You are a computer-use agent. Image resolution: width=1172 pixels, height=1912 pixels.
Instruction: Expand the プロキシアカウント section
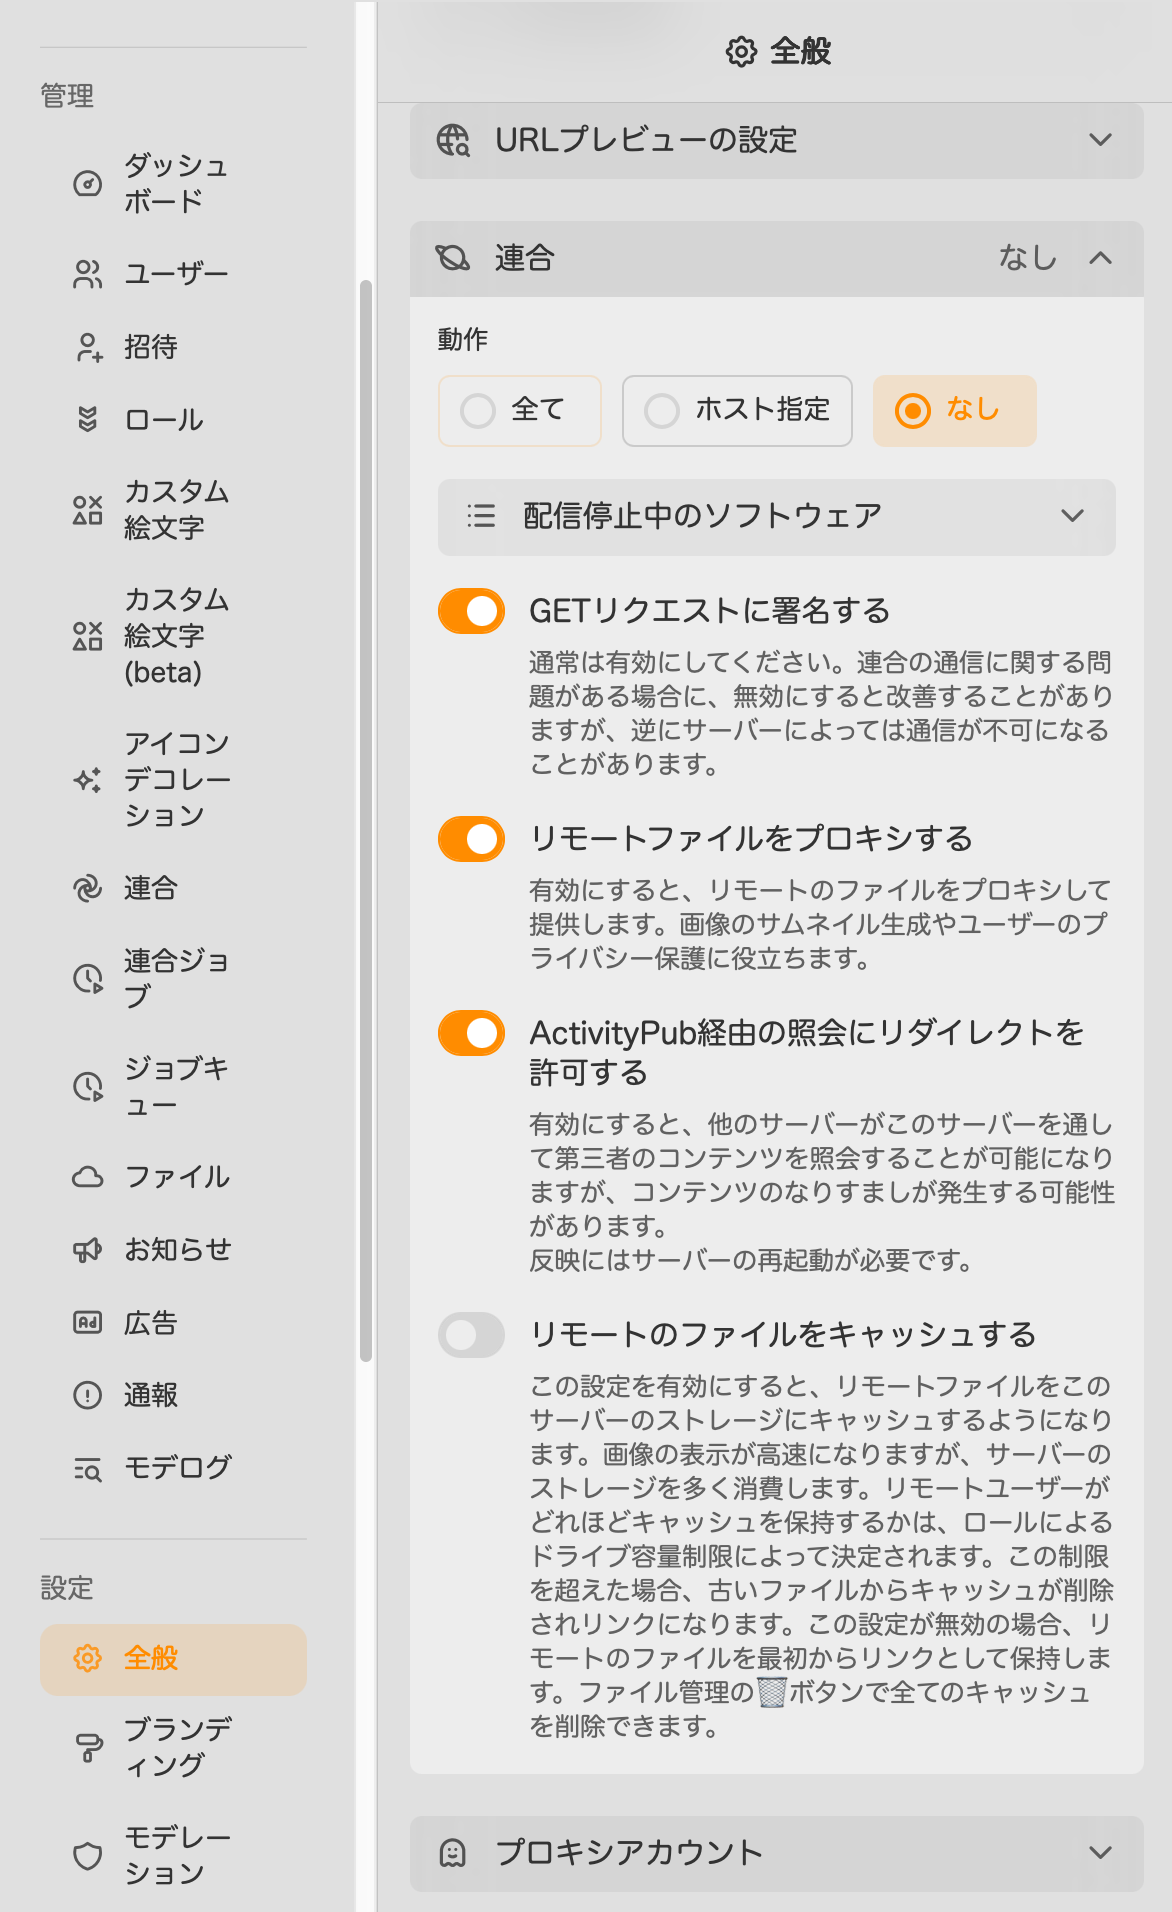click(x=777, y=1853)
